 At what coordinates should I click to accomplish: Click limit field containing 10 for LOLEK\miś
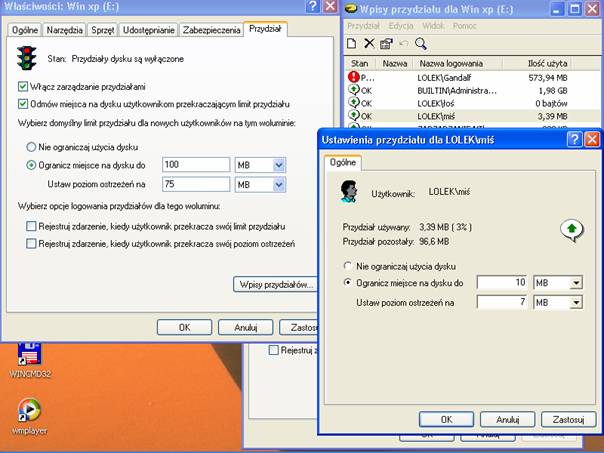tap(502, 283)
